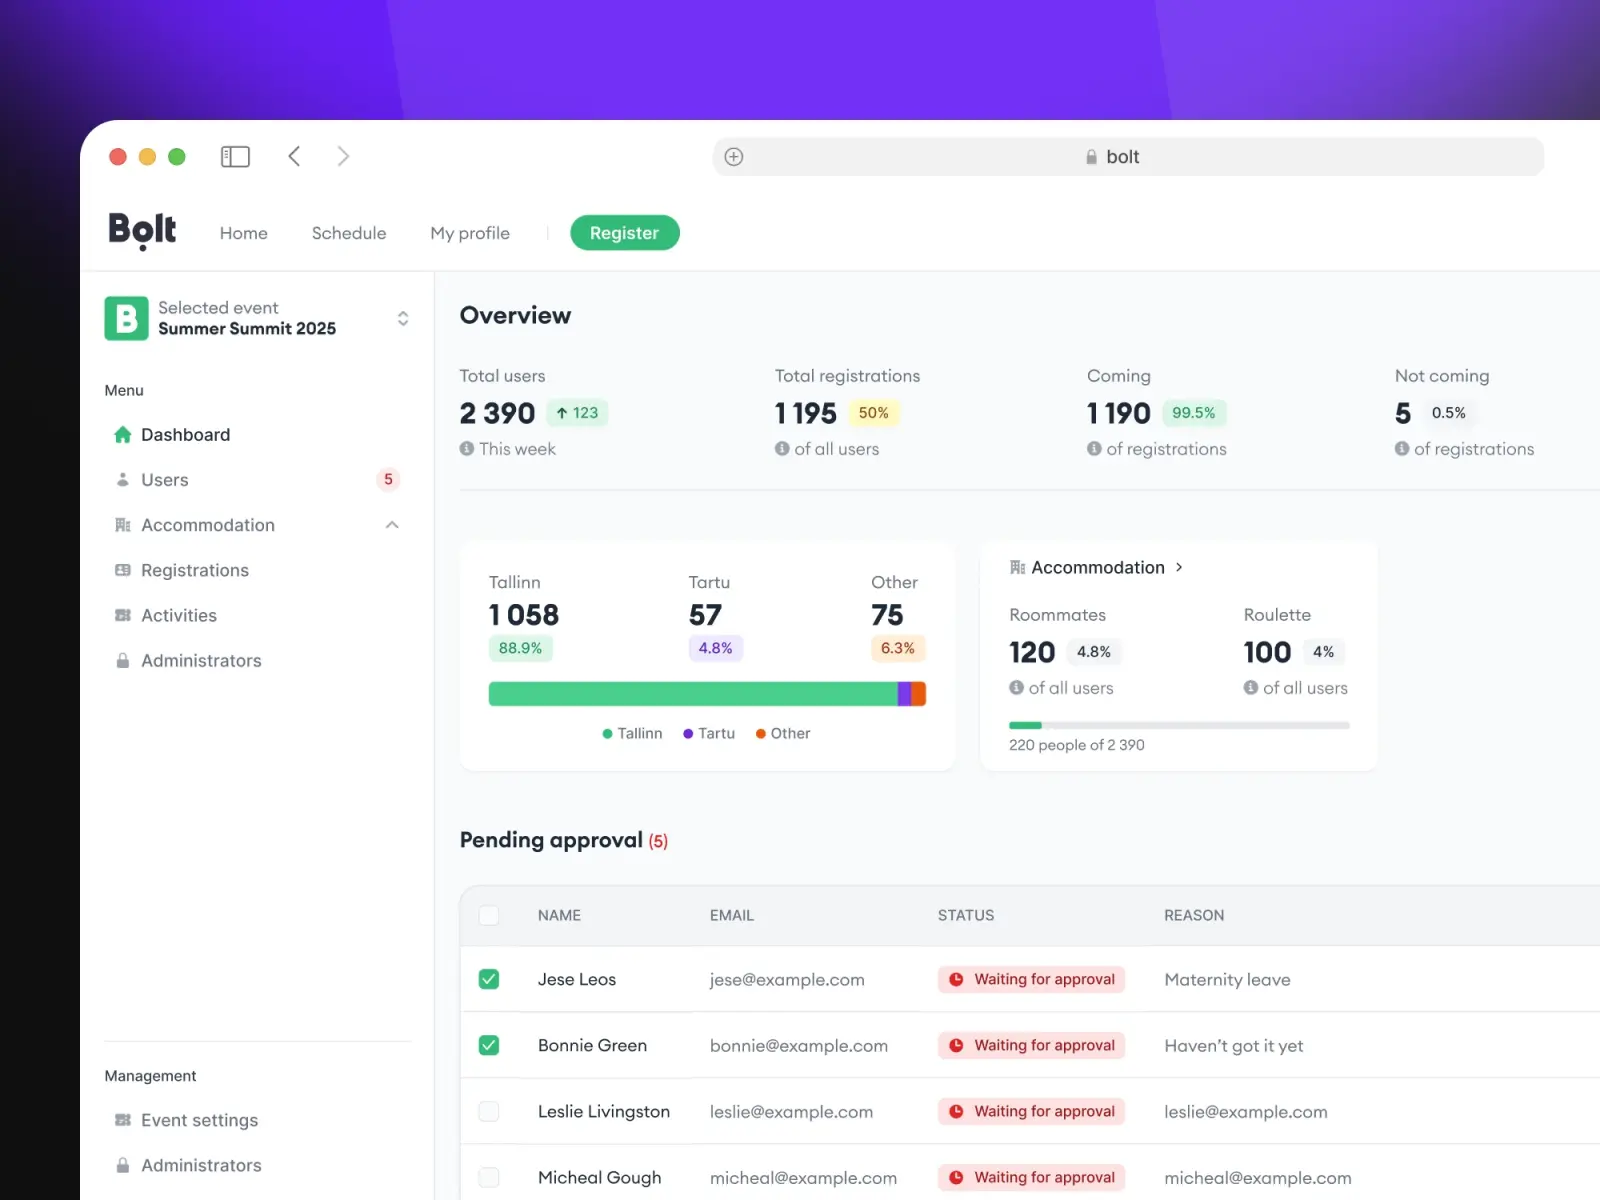Click the Accommodation building icon in sidebar
1600x1200 pixels.
(123, 525)
